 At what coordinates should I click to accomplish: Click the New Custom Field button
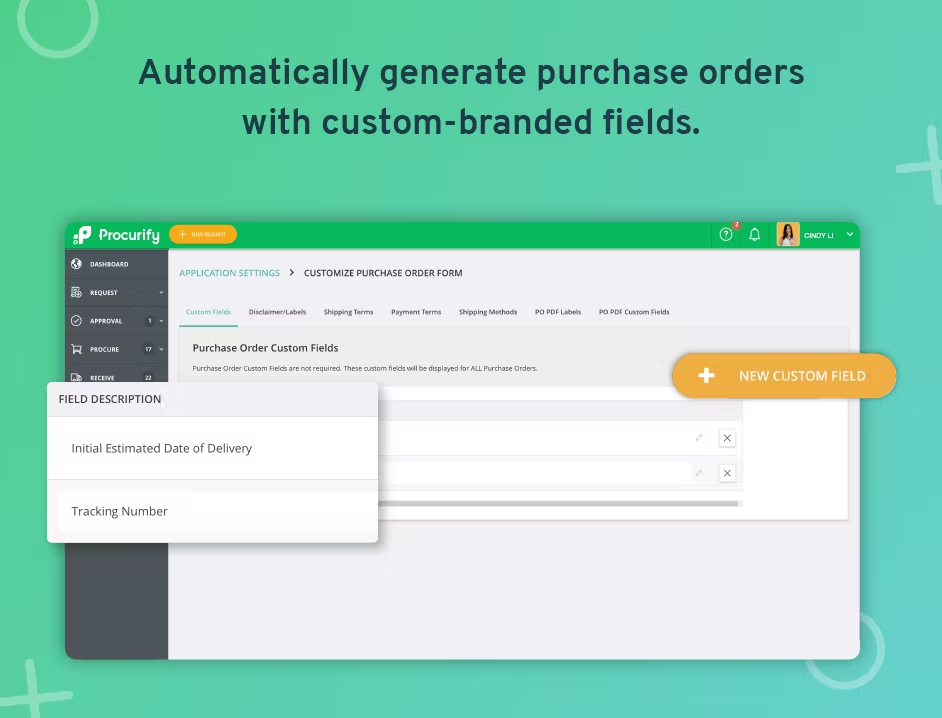pyautogui.click(x=784, y=376)
